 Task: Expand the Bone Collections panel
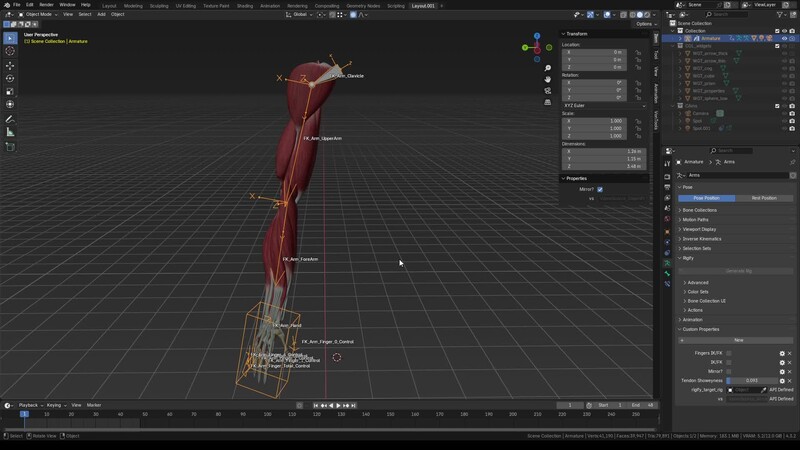pyautogui.click(x=700, y=210)
